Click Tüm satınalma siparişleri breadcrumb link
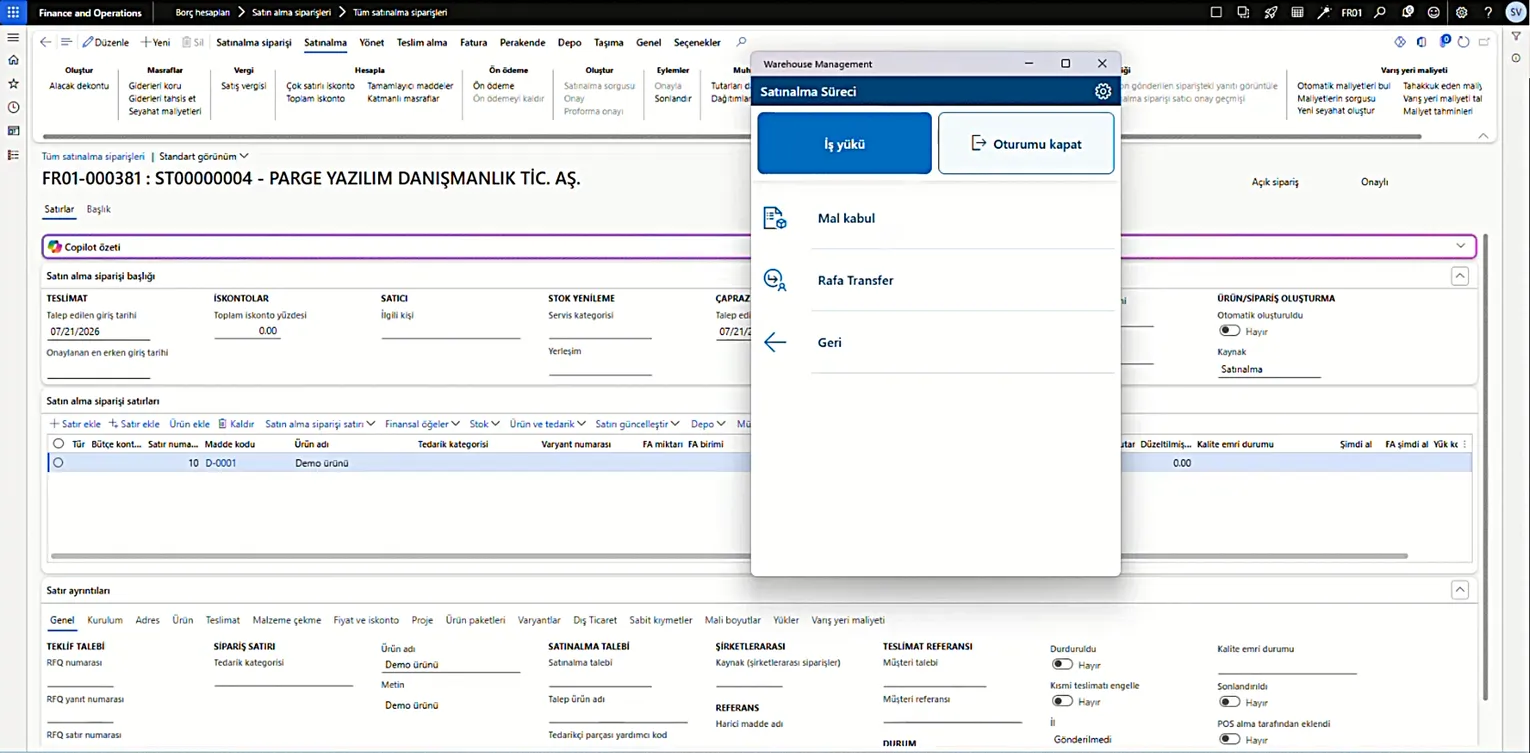This screenshot has height=753, width=1530. [x=93, y=156]
